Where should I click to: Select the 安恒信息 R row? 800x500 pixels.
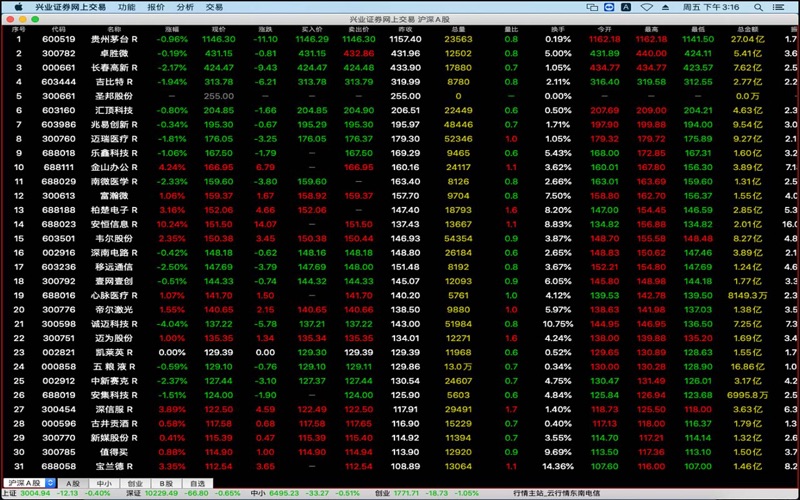pos(400,224)
